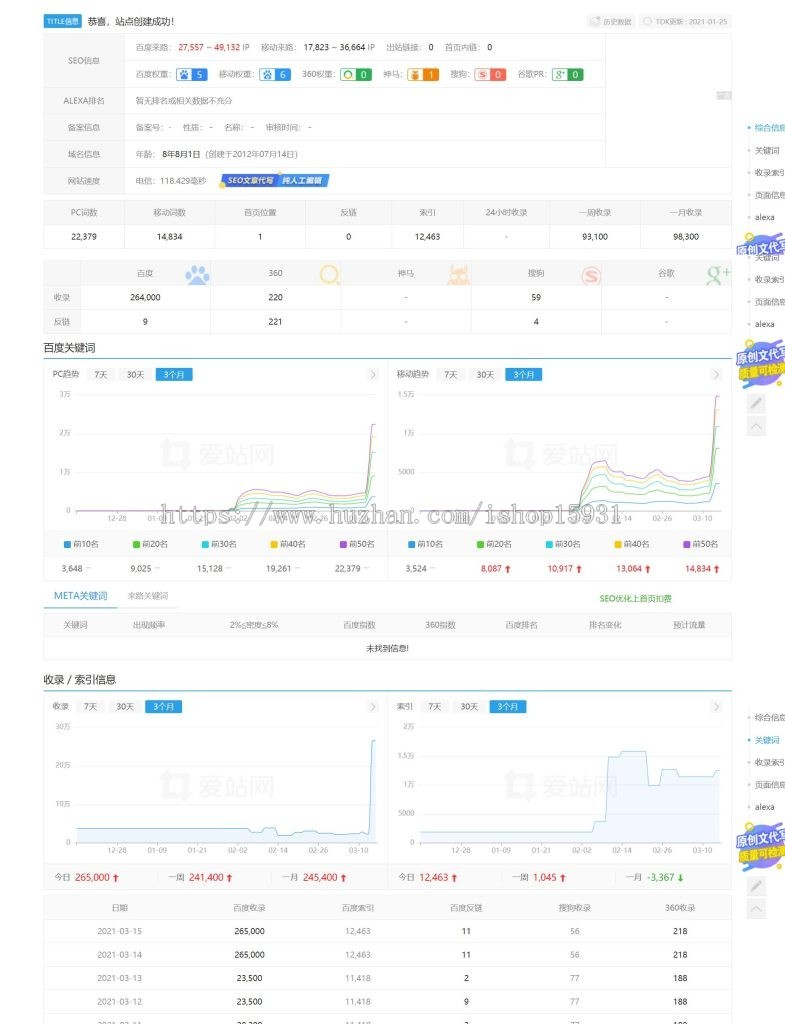
Task: Switch 索引 chart to 7天
Action: coord(434,707)
